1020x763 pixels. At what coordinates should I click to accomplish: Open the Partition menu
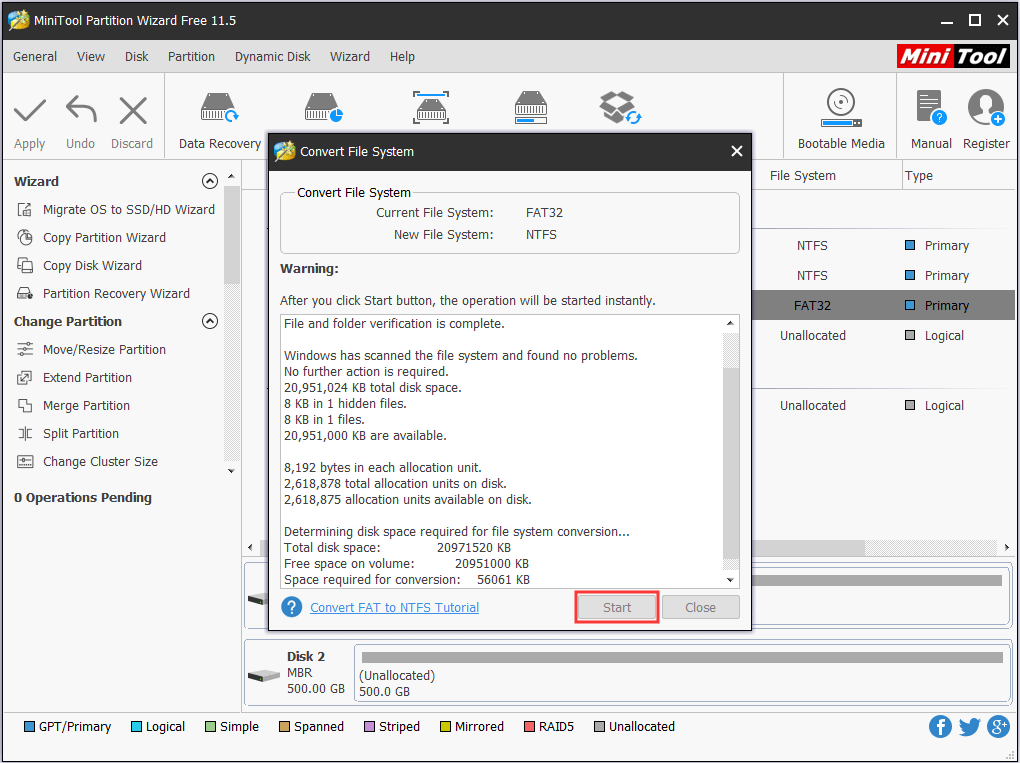point(191,57)
